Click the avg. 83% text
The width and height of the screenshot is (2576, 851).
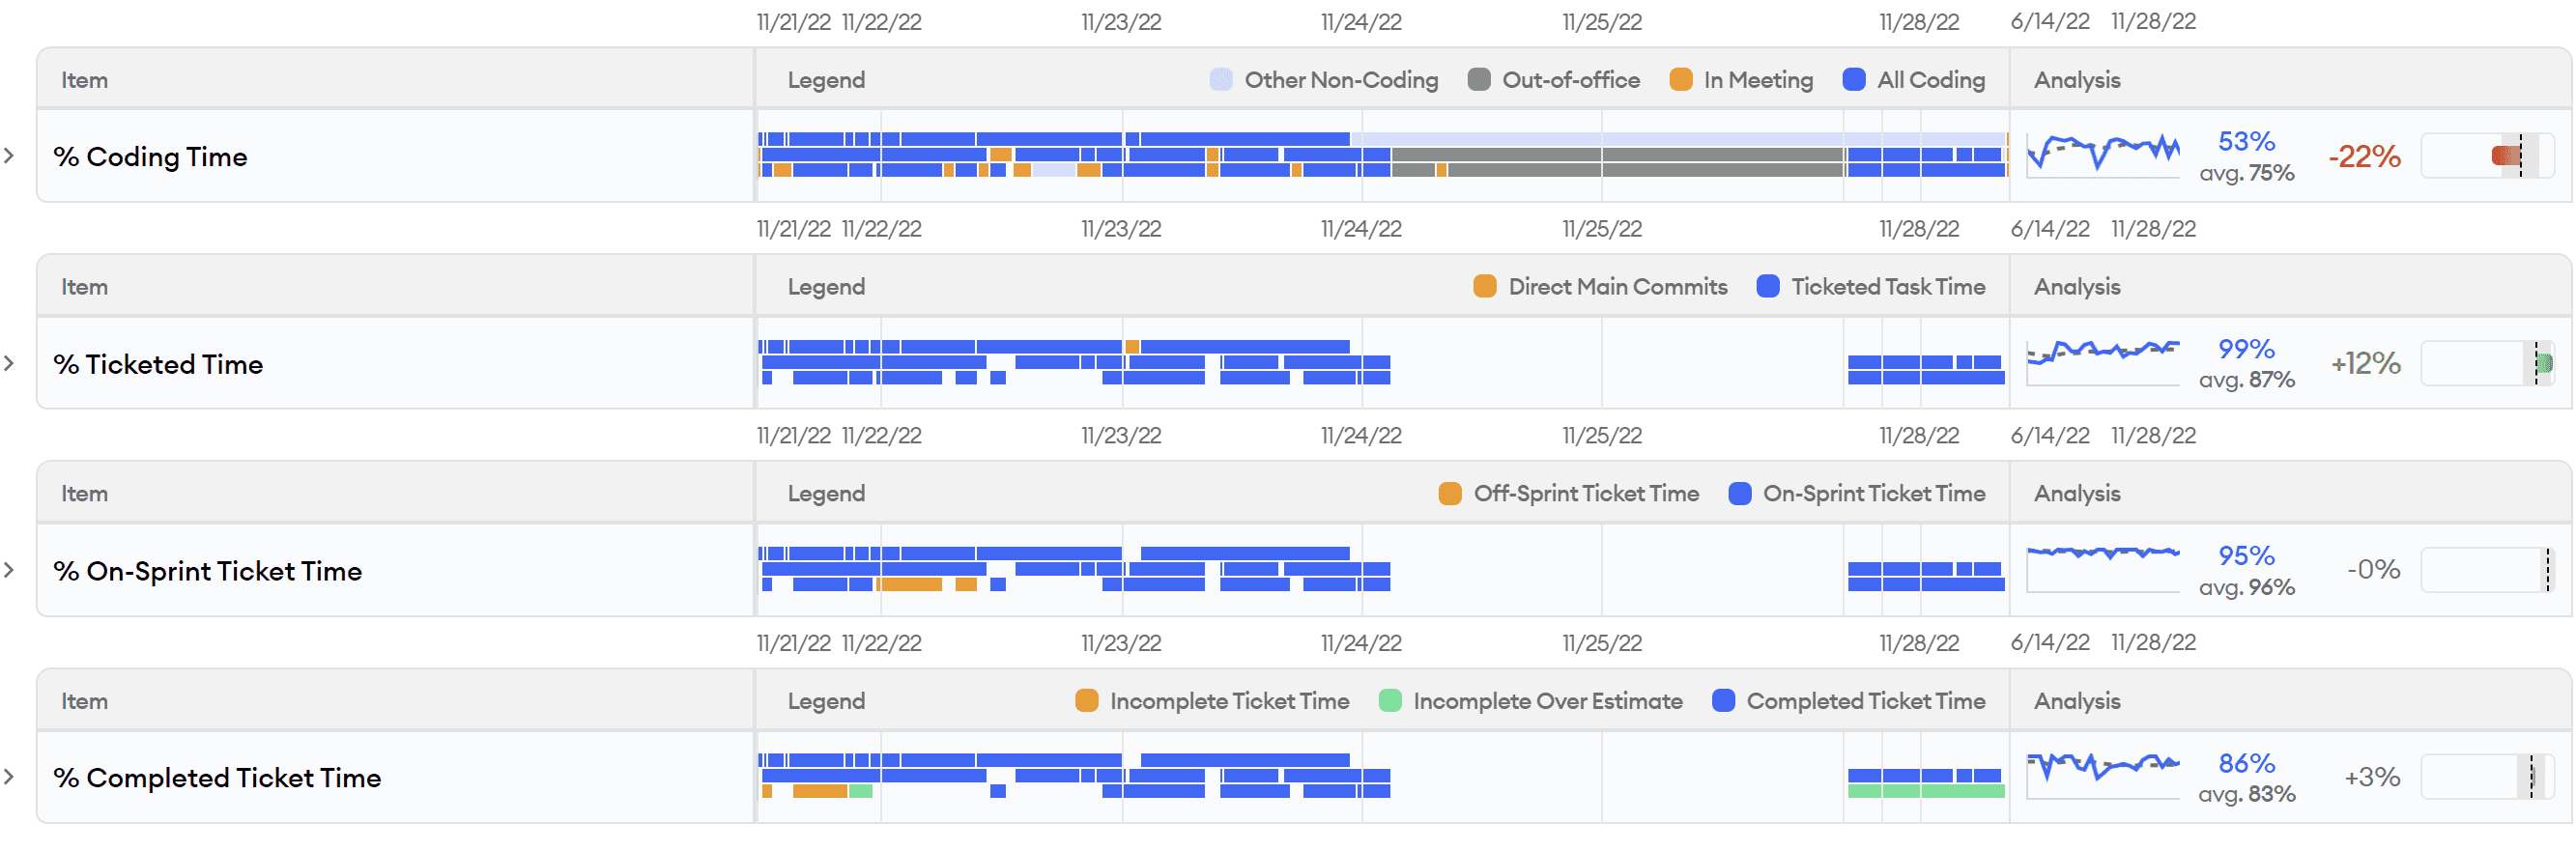point(2246,794)
